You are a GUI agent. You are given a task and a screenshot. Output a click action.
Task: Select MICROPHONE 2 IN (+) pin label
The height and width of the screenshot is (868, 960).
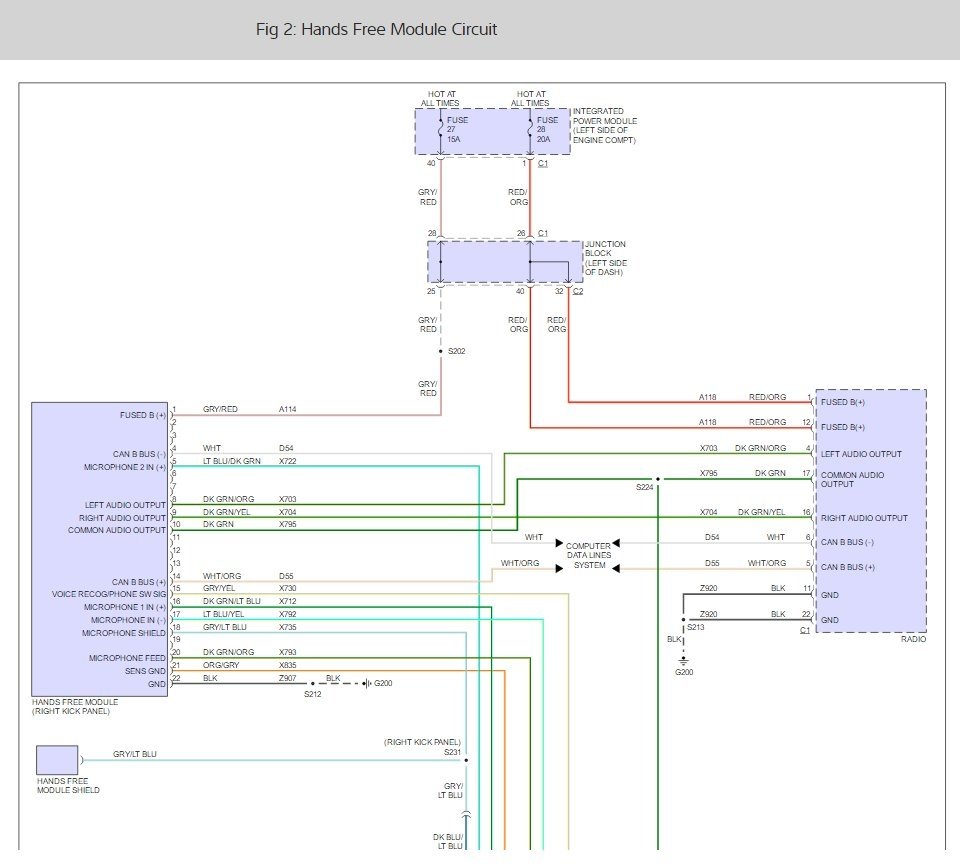[x=124, y=467]
